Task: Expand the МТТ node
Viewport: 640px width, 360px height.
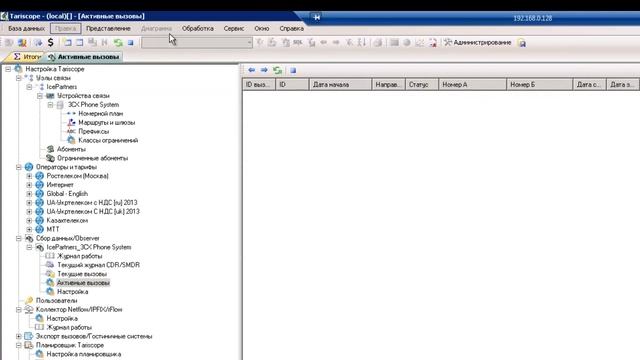Action: pyautogui.click(x=29, y=229)
